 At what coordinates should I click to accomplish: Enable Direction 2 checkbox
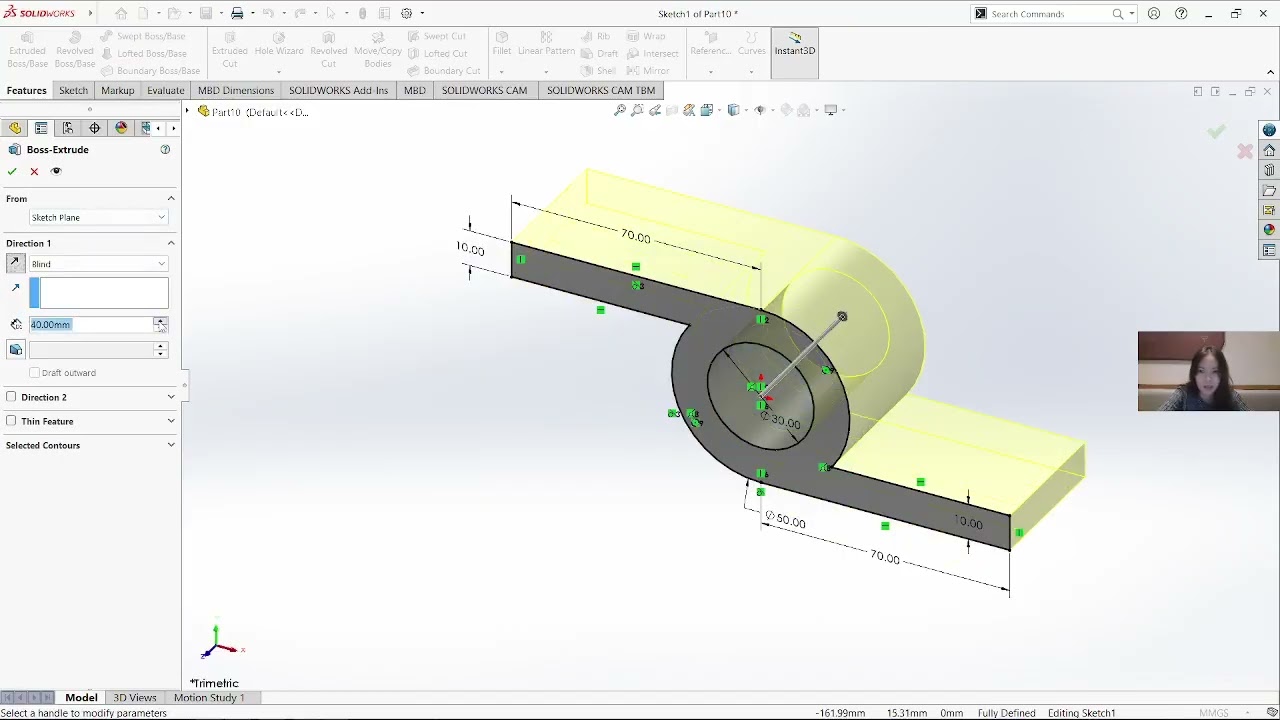click(11, 397)
